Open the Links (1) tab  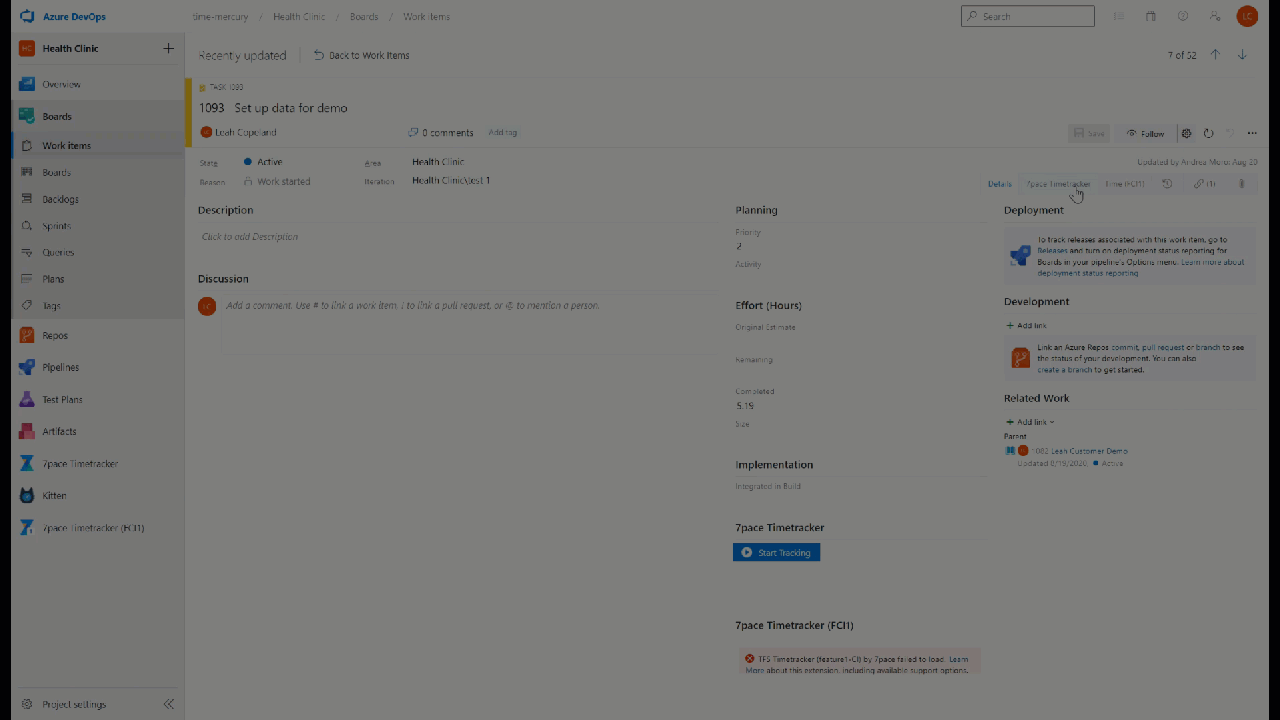click(1204, 184)
